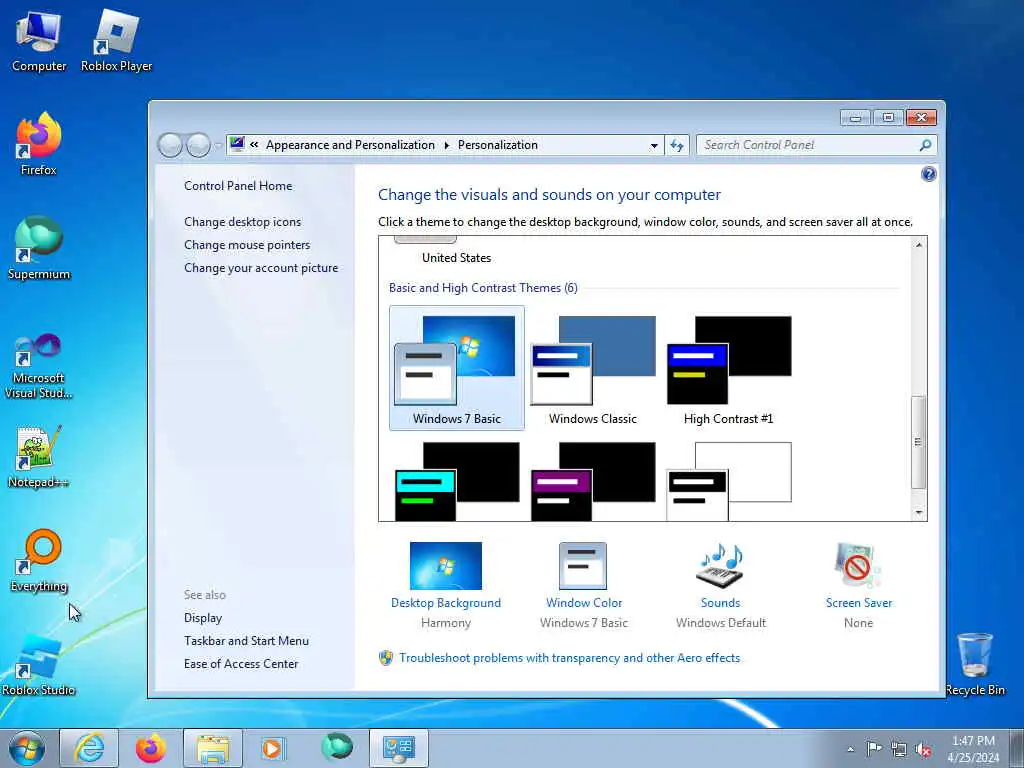Click the theme list scrollbar thumb
The width and height of the screenshot is (1024, 768).
pyautogui.click(x=918, y=441)
